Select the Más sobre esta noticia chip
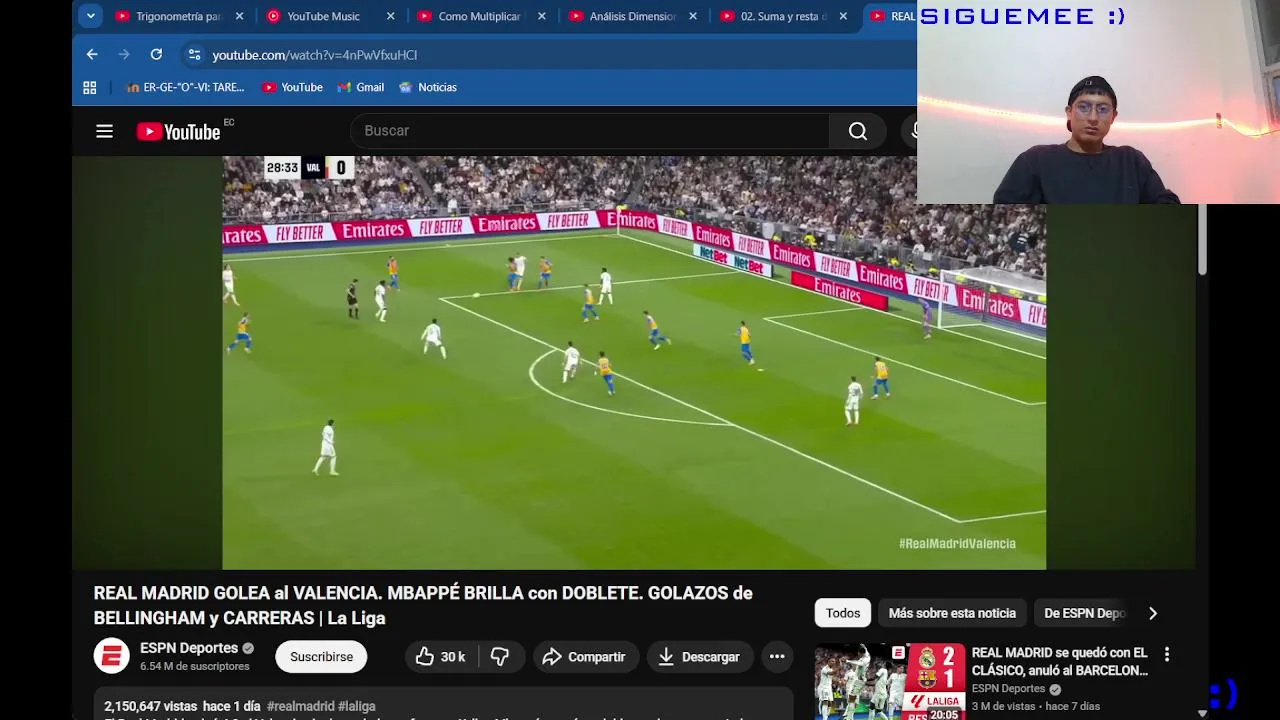1280x720 pixels. click(952, 613)
